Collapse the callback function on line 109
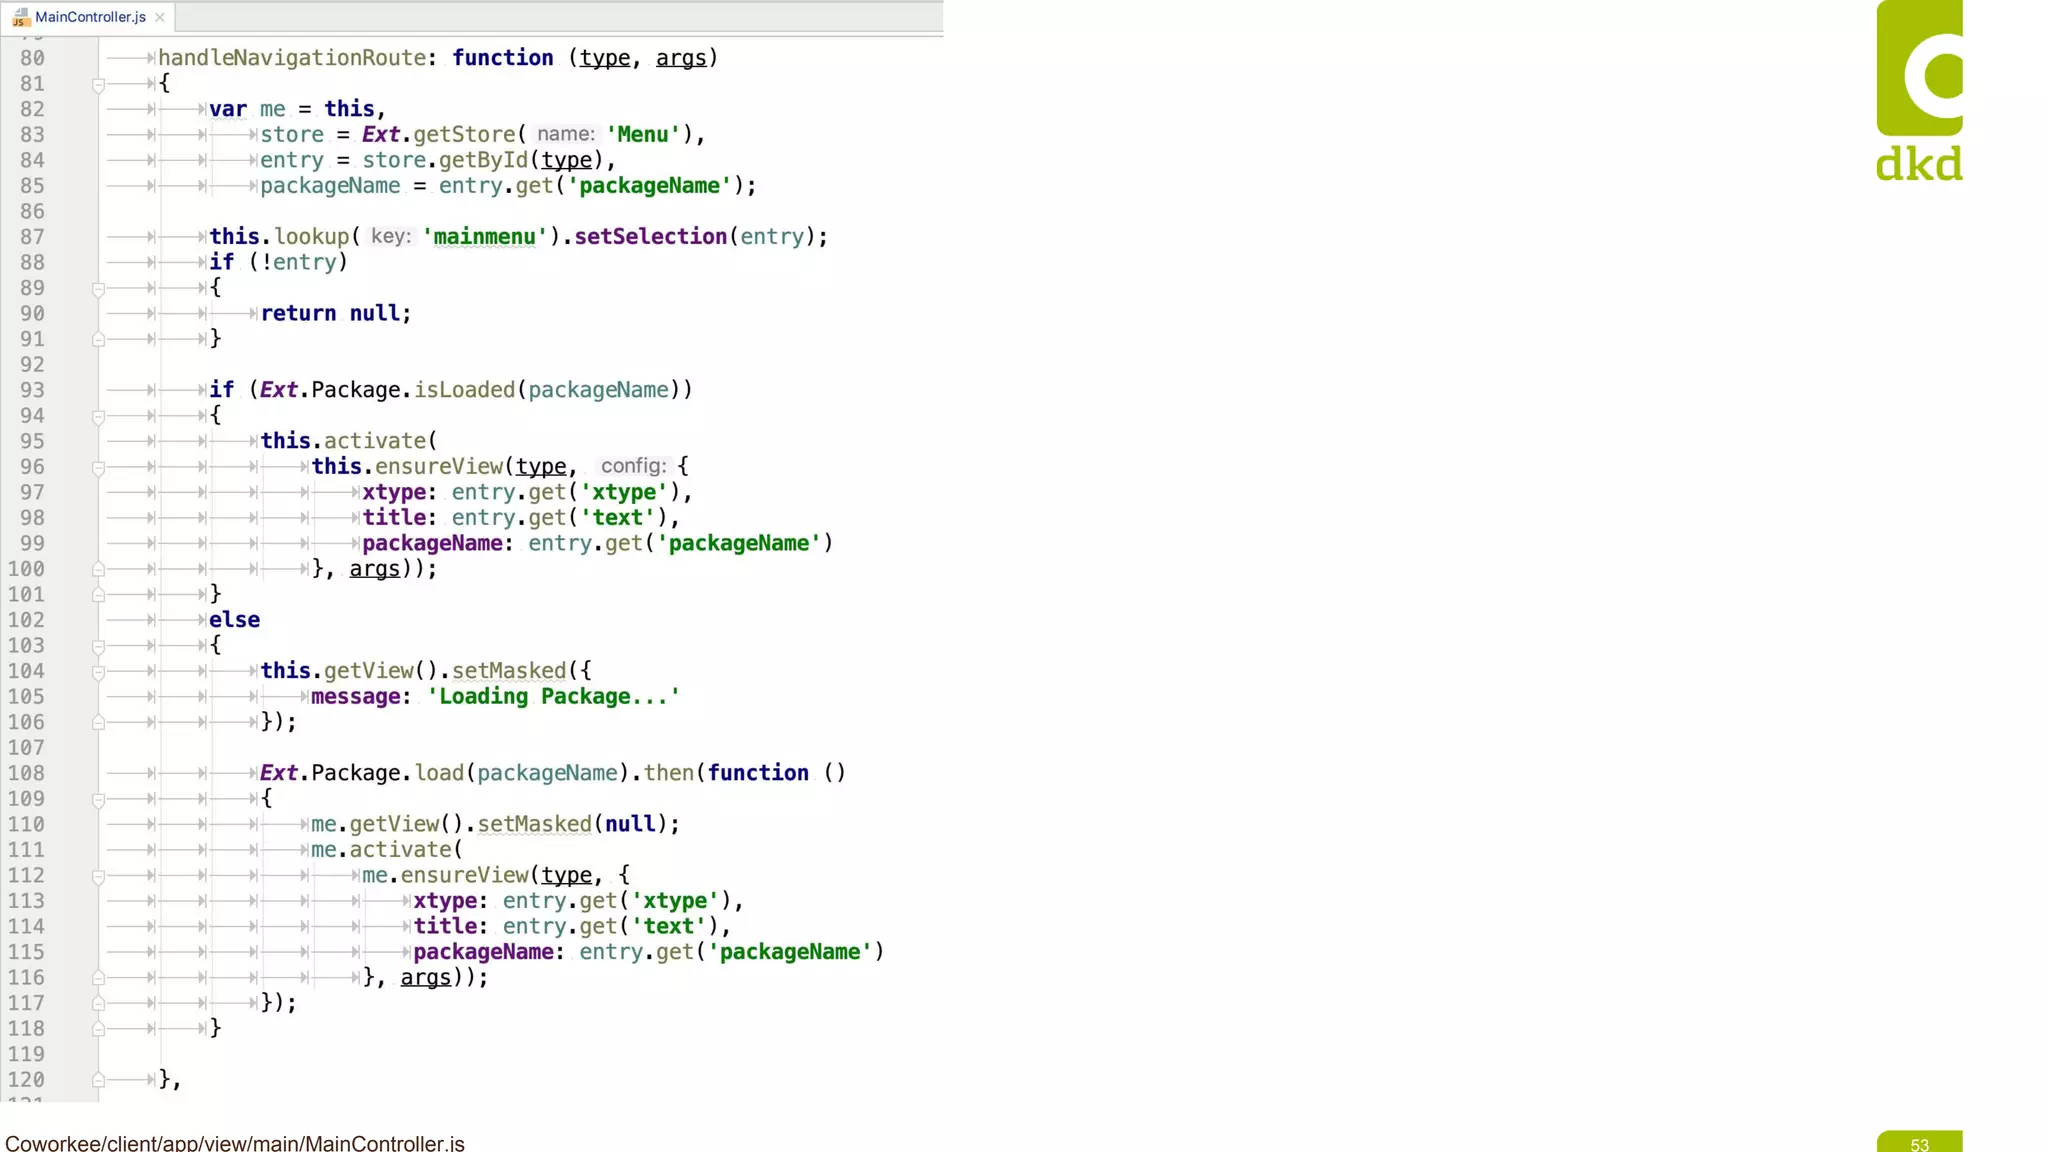The width and height of the screenshot is (2048, 1152). (98, 800)
